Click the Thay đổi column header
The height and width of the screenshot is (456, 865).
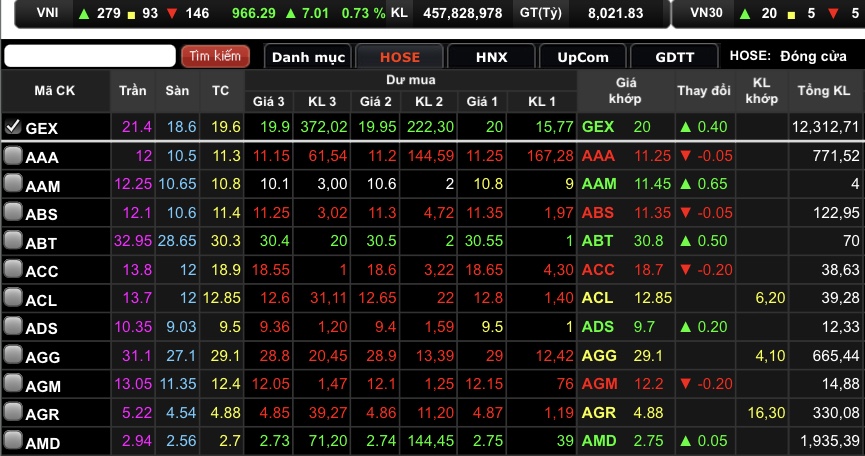pyautogui.click(x=704, y=91)
